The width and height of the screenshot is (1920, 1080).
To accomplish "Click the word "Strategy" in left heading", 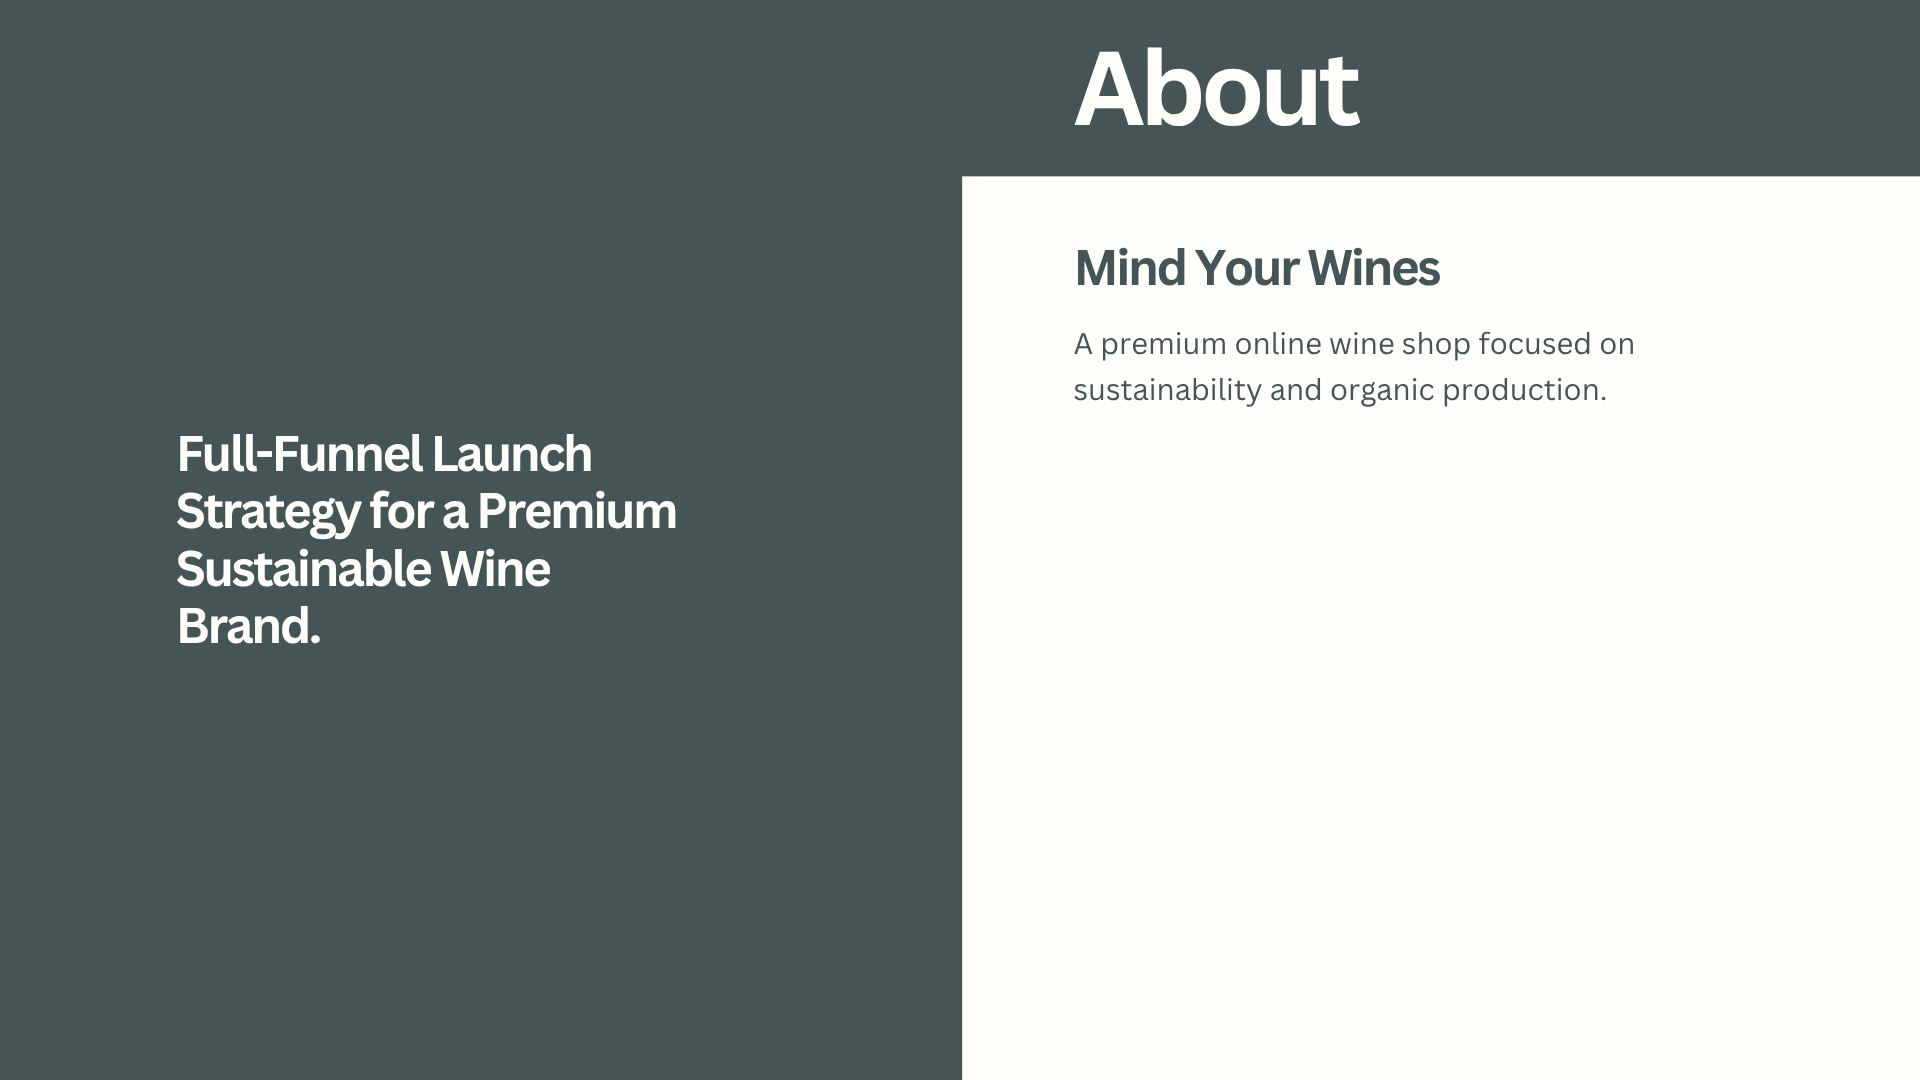I will (267, 512).
